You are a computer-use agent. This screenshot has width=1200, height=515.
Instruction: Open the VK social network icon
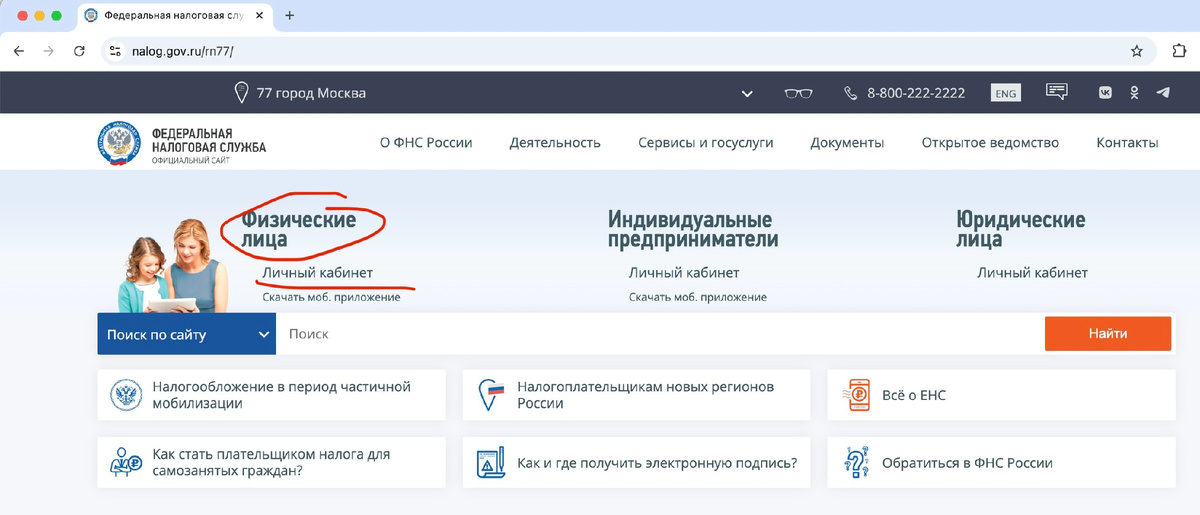[1106, 93]
